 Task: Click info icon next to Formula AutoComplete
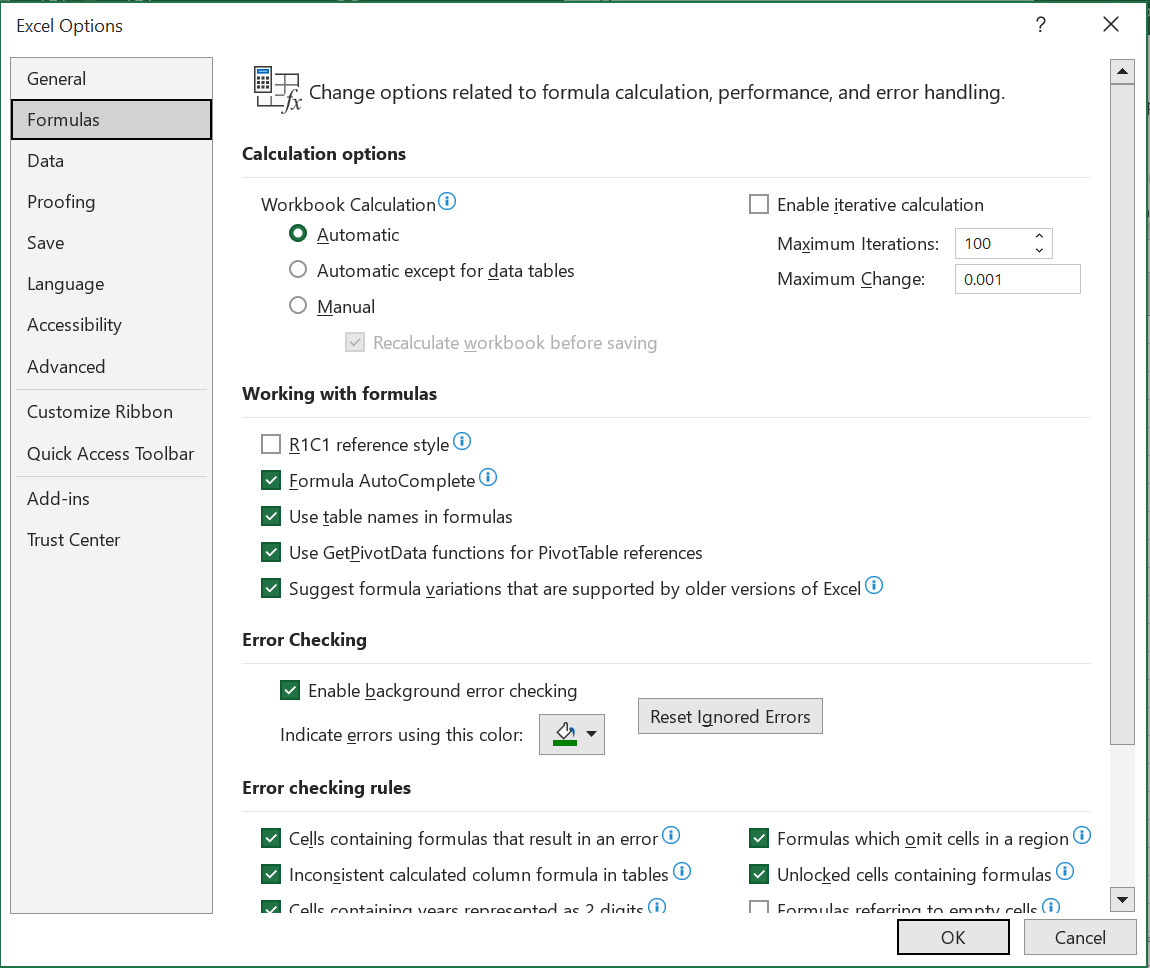click(488, 478)
